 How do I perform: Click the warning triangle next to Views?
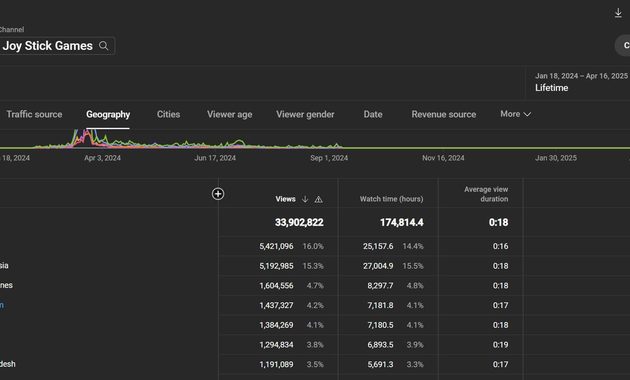[x=319, y=199]
